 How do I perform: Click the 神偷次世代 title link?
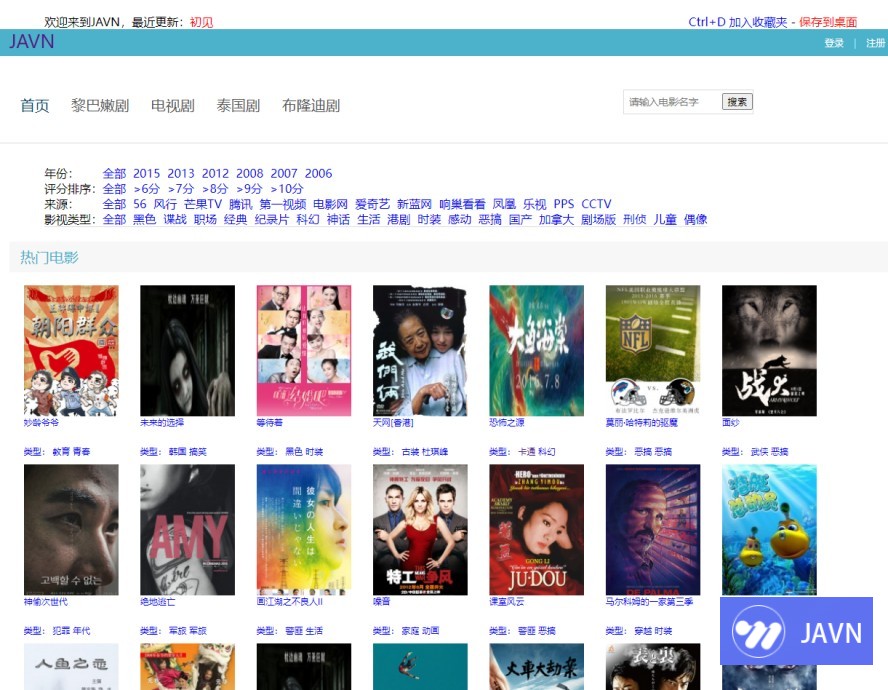pyautogui.click(x=46, y=602)
